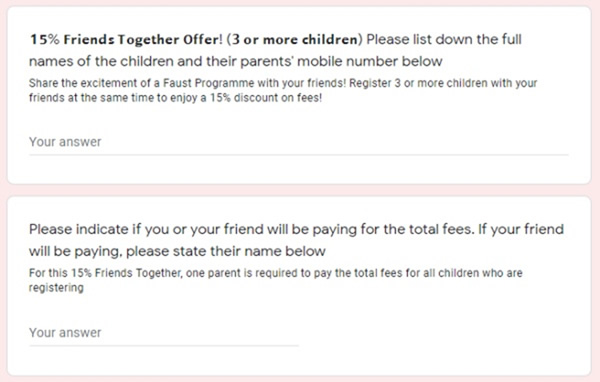Viewport: 600px width, 382px height.
Task: Click underline beneath first 'Your answer' field
Action: [298, 155]
